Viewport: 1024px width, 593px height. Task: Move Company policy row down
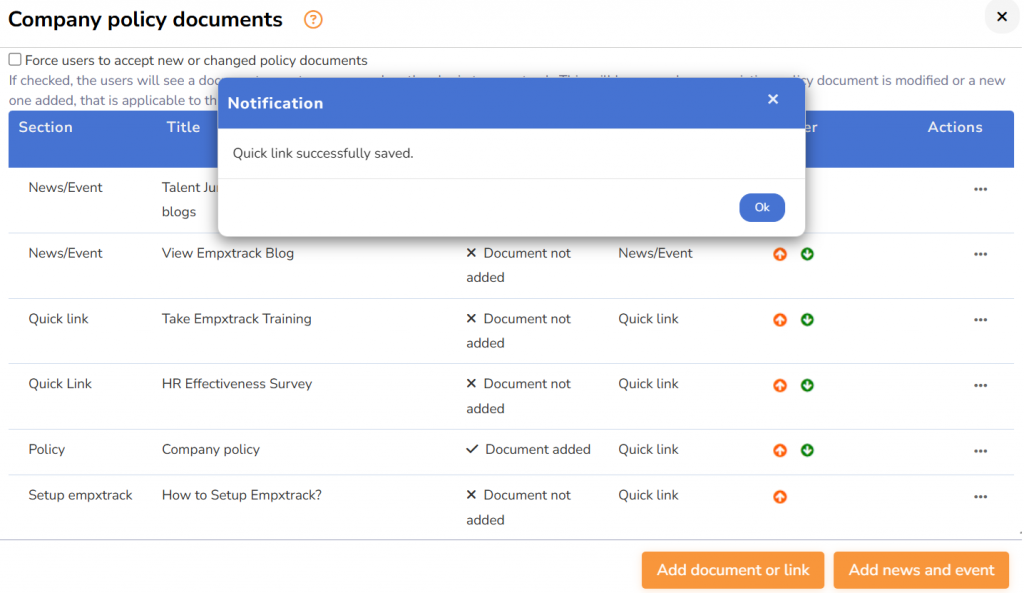click(807, 450)
